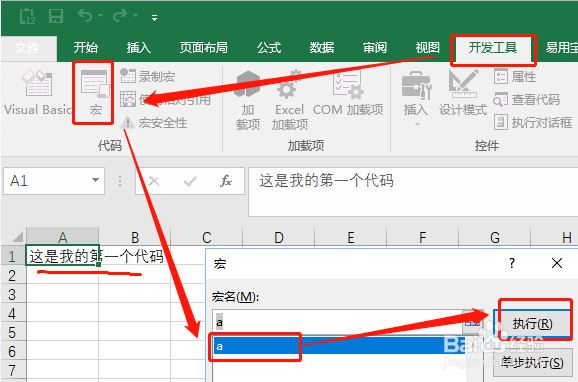The image size is (578, 382).
Task: Customize the quick access toolbar
Action: (x=154, y=17)
